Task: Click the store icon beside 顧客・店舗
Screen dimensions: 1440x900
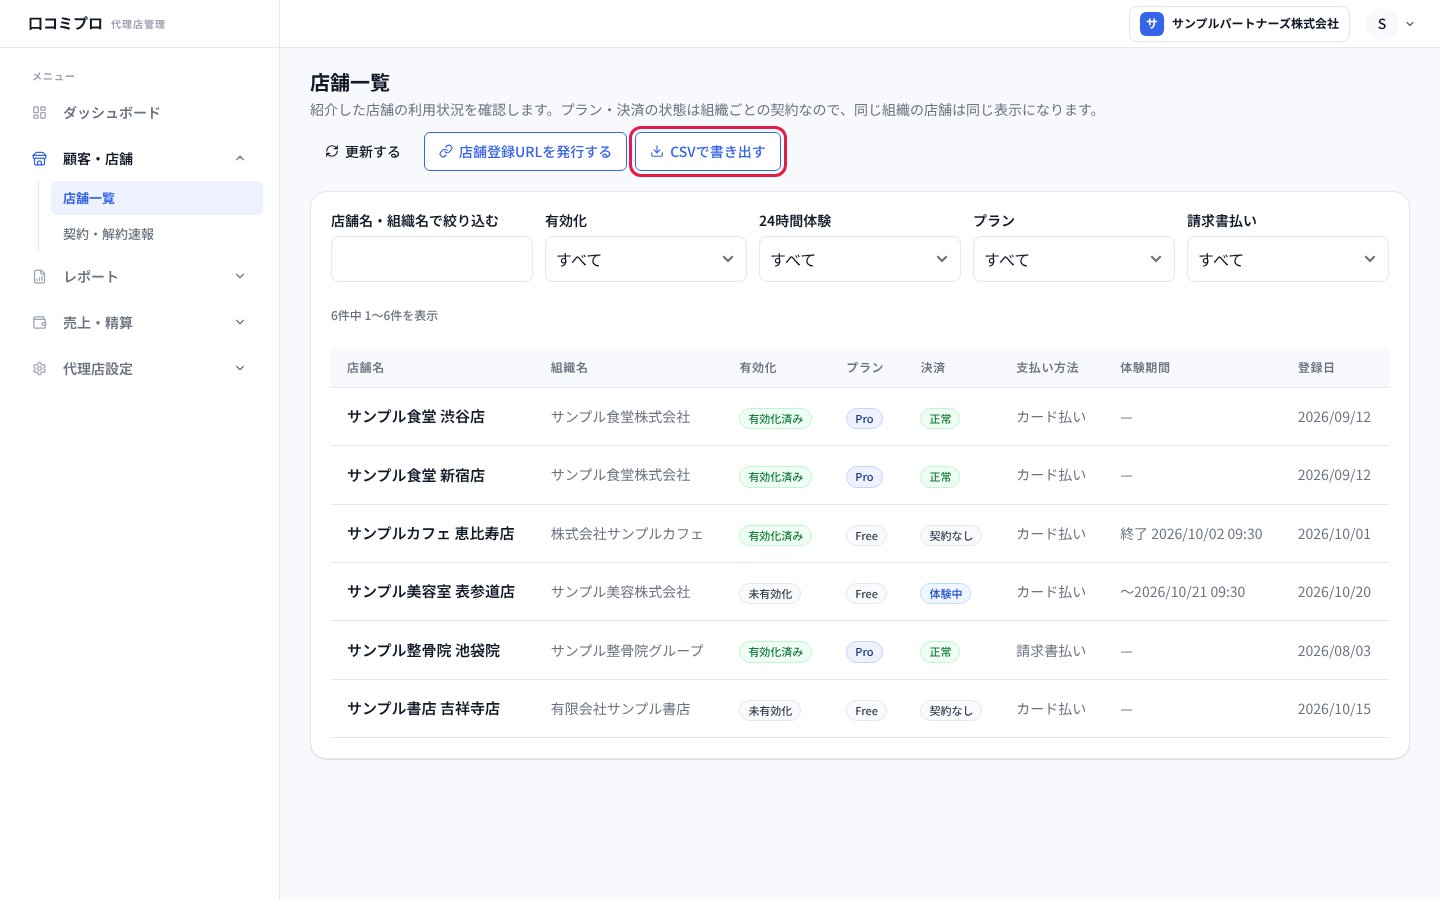Action: [40, 159]
